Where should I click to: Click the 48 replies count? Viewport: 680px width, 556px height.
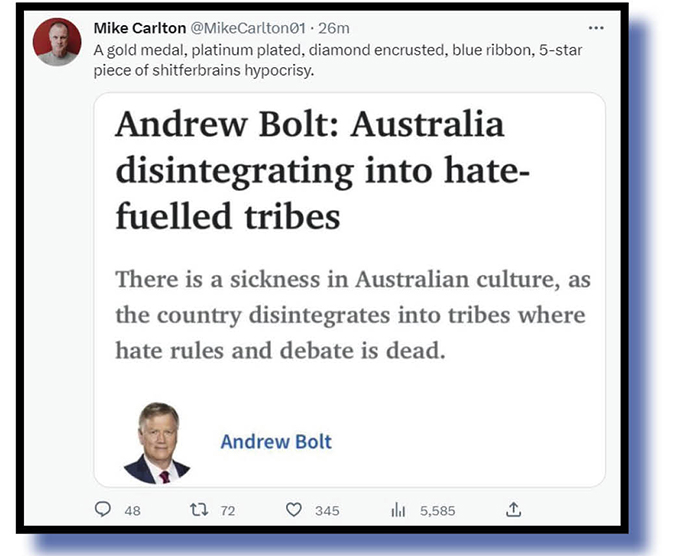tap(132, 511)
